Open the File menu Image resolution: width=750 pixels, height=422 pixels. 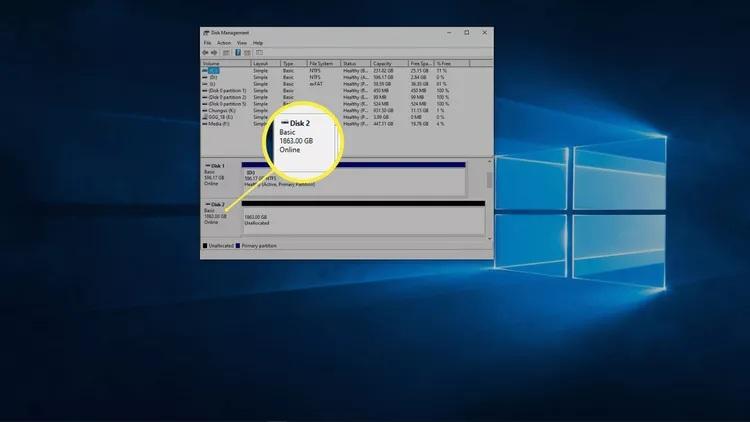coord(208,43)
